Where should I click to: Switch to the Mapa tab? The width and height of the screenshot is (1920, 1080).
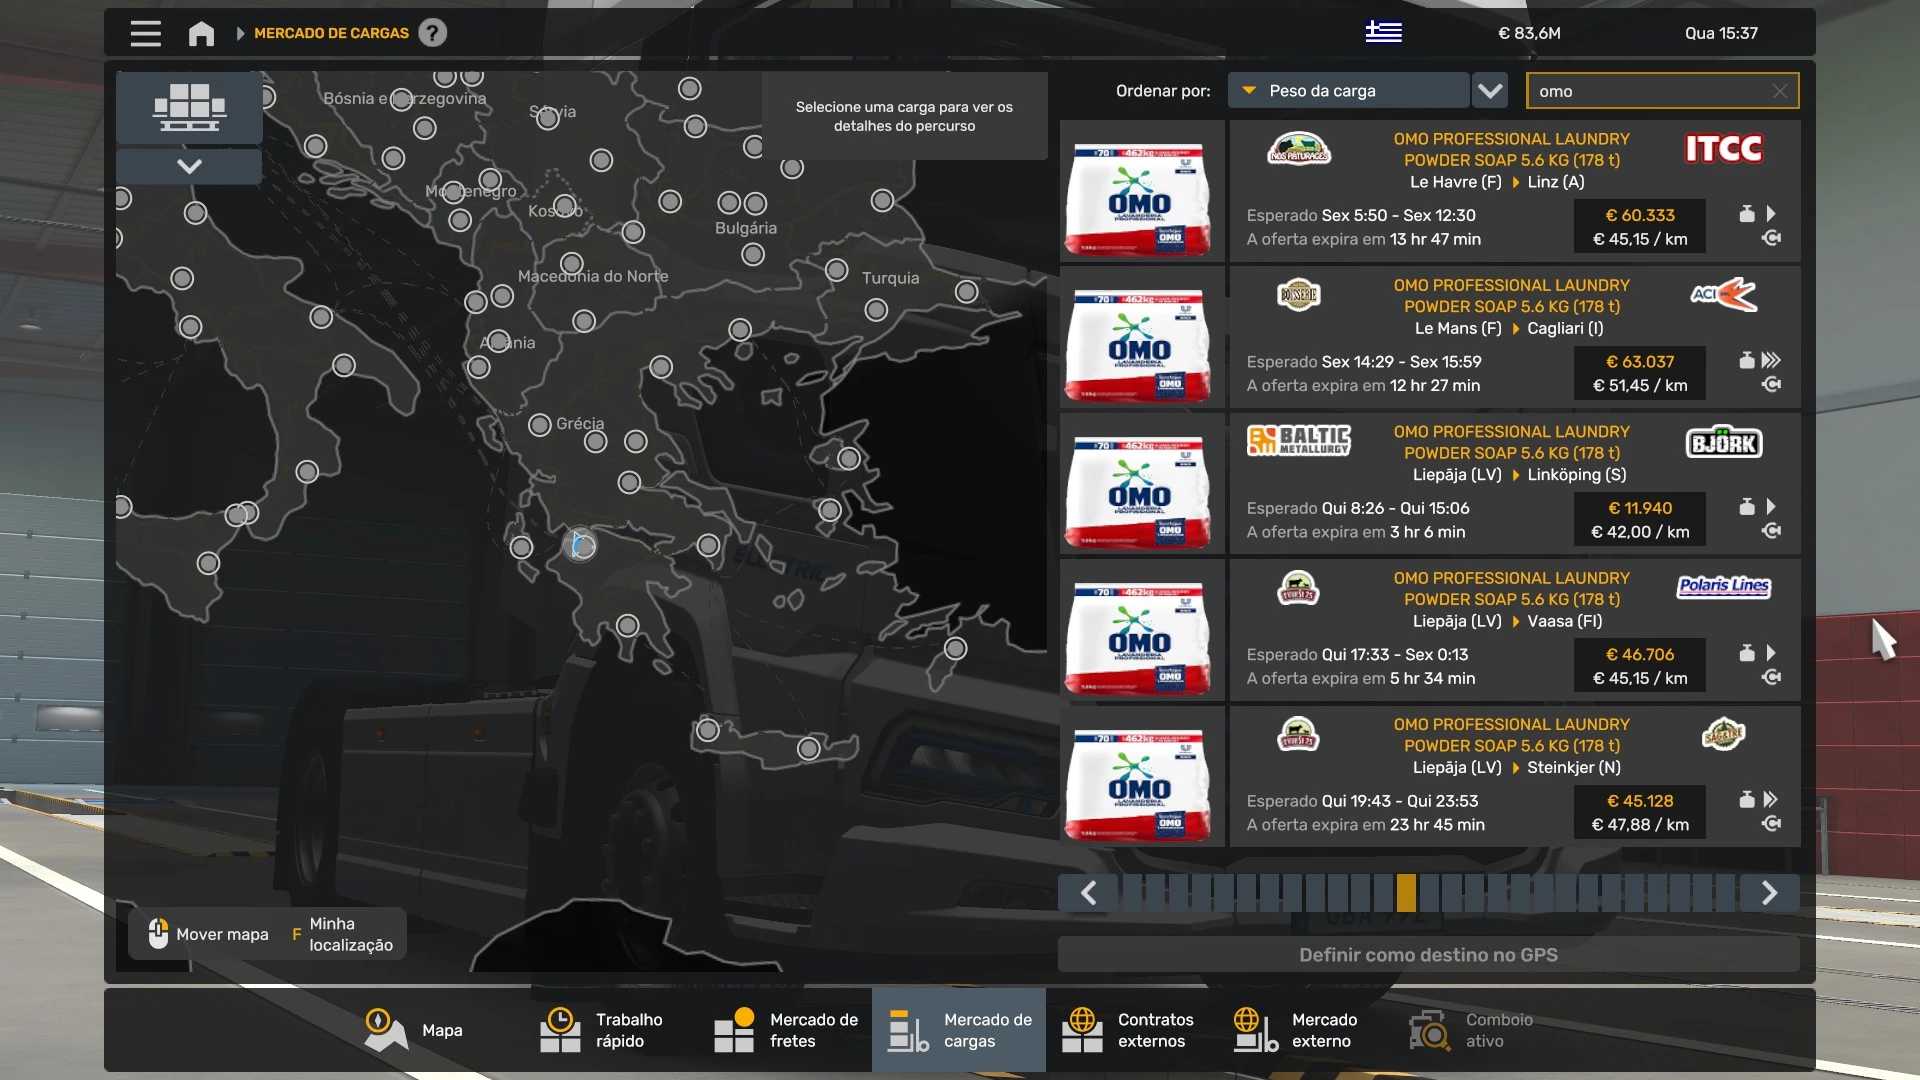tap(413, 1030)
